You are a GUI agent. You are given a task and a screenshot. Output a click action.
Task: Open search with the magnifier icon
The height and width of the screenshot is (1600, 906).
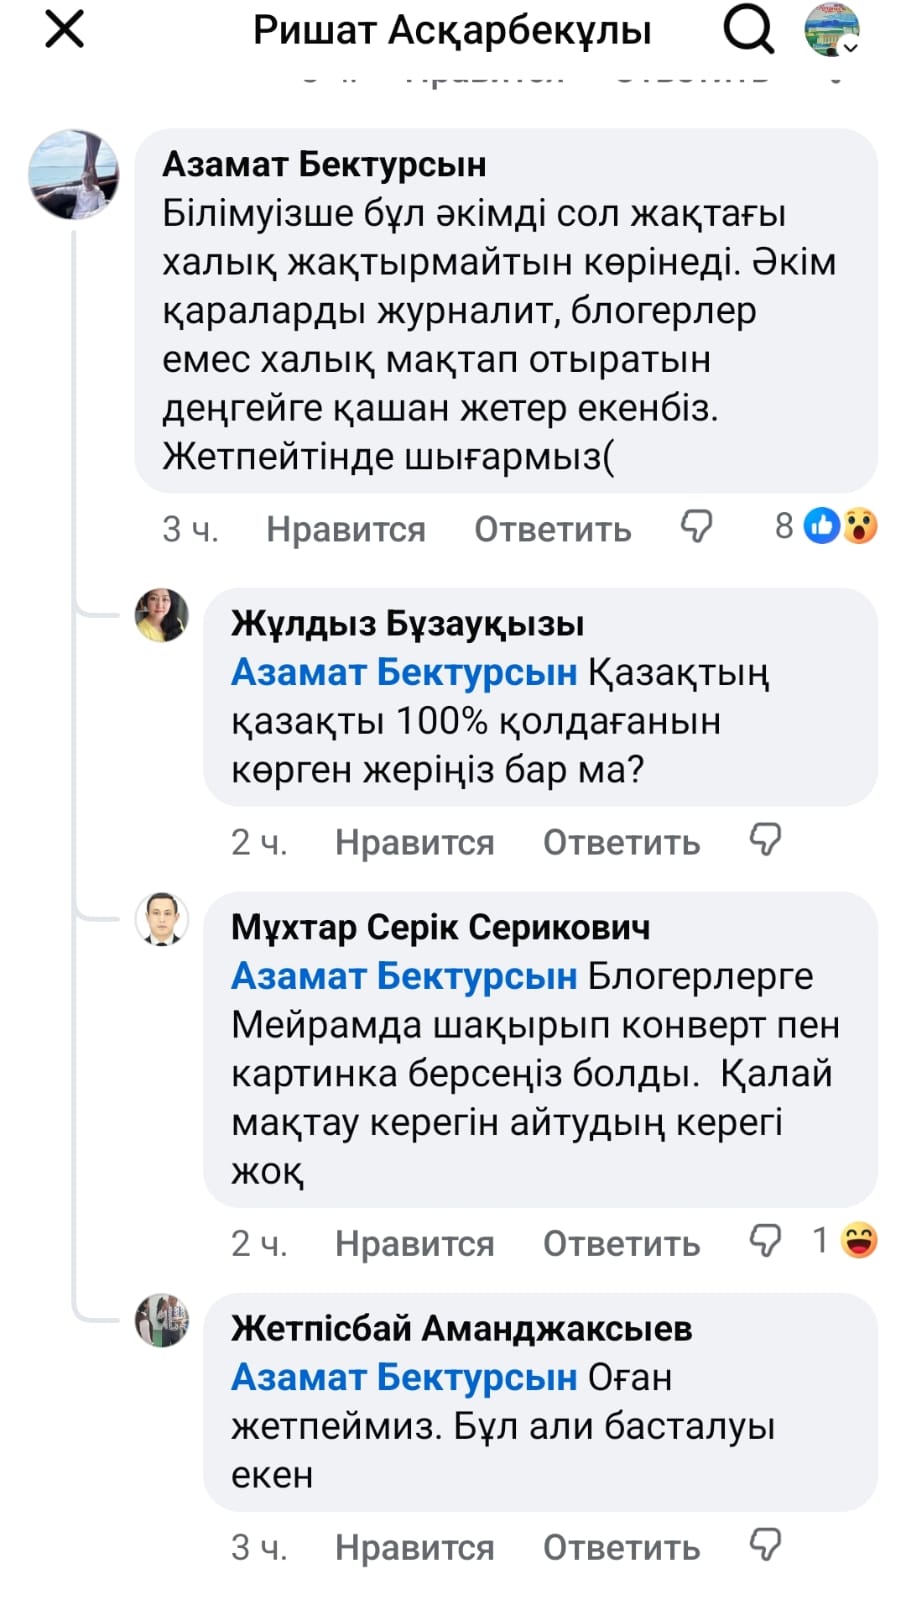point(748,30)
